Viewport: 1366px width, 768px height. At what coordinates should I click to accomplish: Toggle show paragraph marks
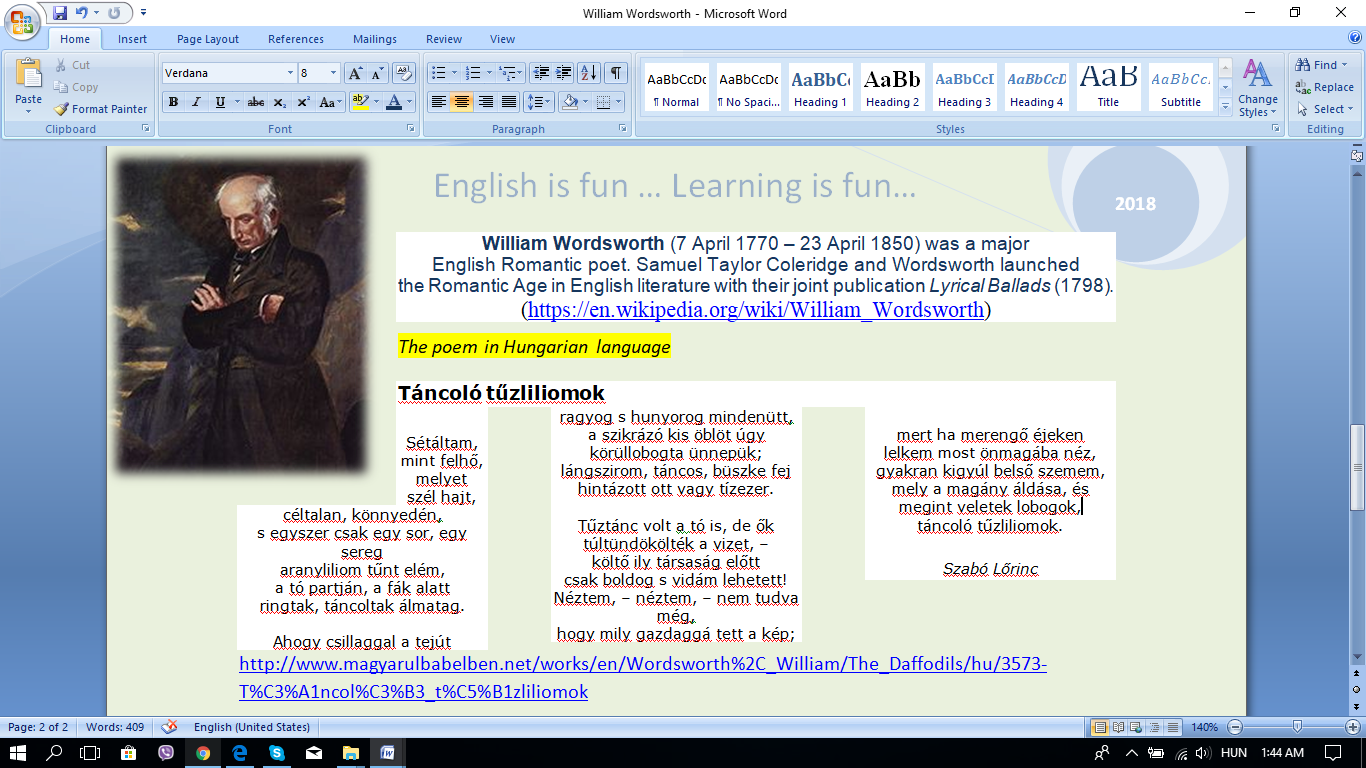tap(616, 73)
